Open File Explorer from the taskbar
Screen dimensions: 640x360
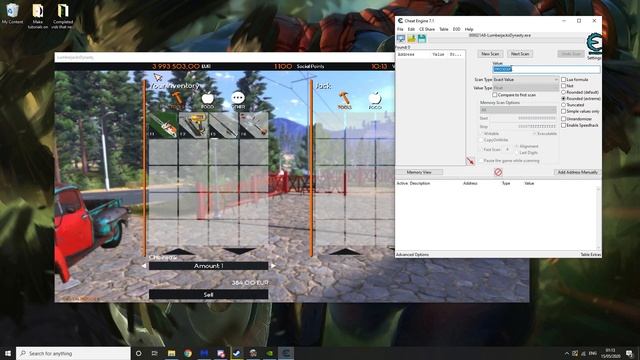coord(171,353)
